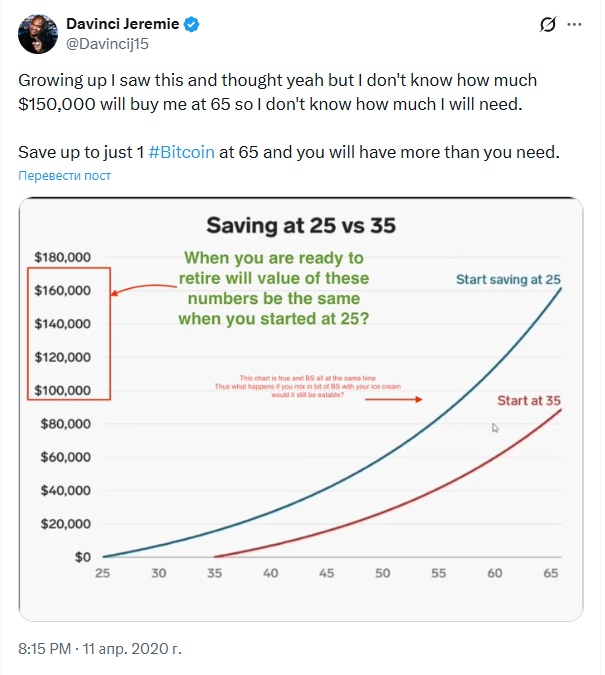Click the chart title Saving at 25 vs 35
This screenshot has width=605, height=675.
point(300,225)
